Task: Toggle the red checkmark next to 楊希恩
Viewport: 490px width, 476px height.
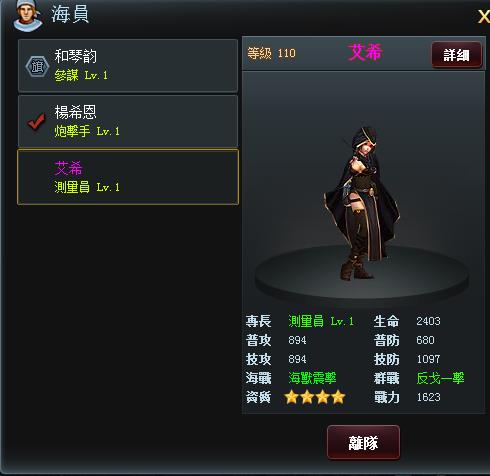Action: coord(36,121)
